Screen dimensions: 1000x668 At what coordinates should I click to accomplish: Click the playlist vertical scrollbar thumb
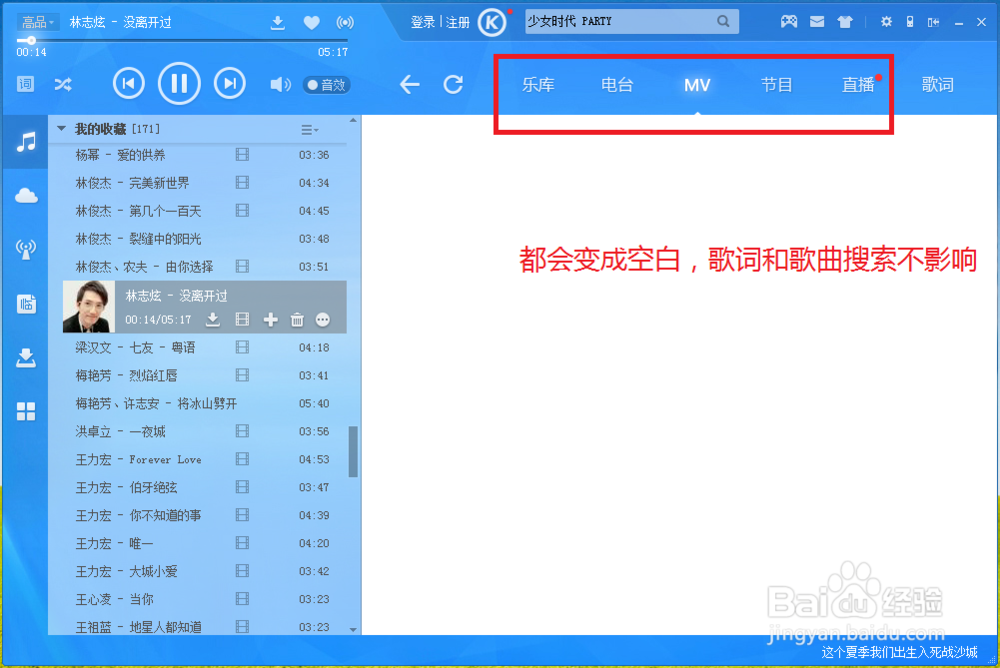pos(353,452)
